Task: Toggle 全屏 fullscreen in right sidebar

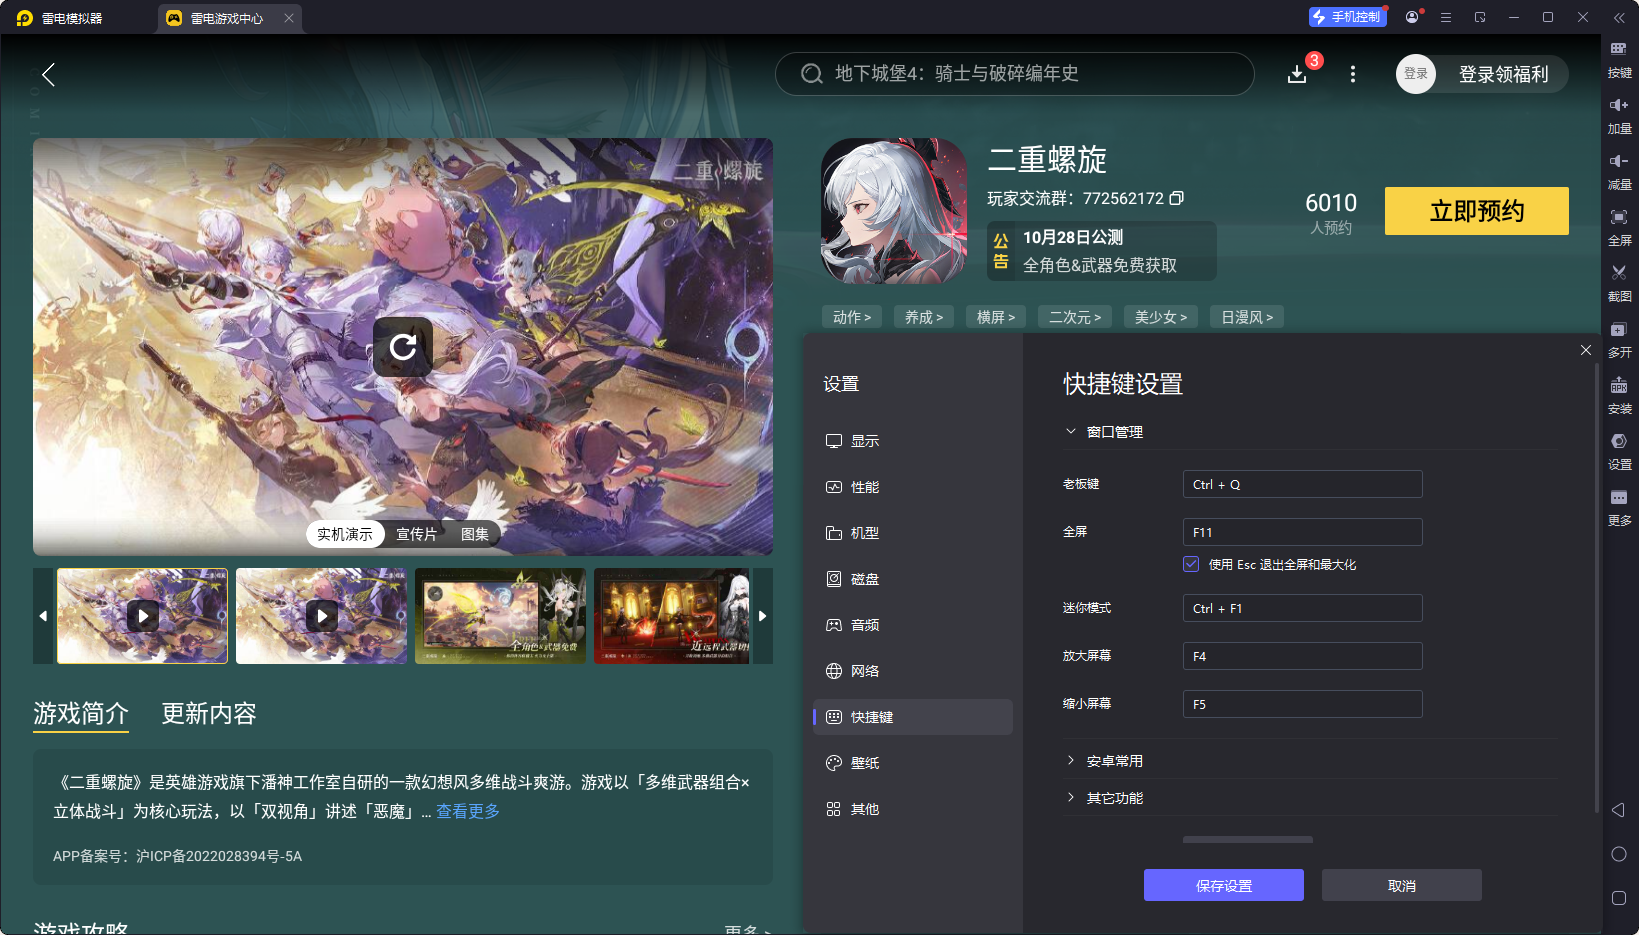Action: point(1619,227)
